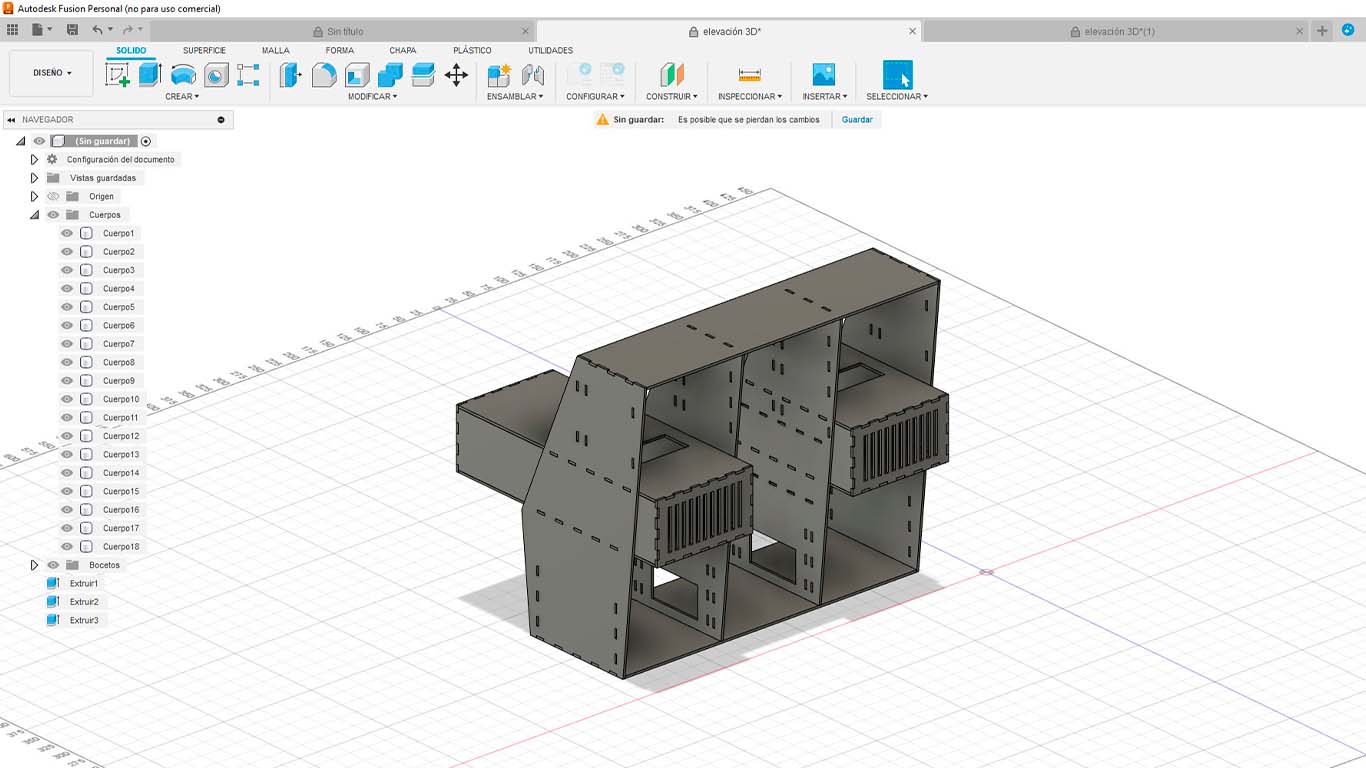The height and width of the screenshot is (768, 1366).
Task: Click the Guardar link
Action: click(x=857, y=120)
